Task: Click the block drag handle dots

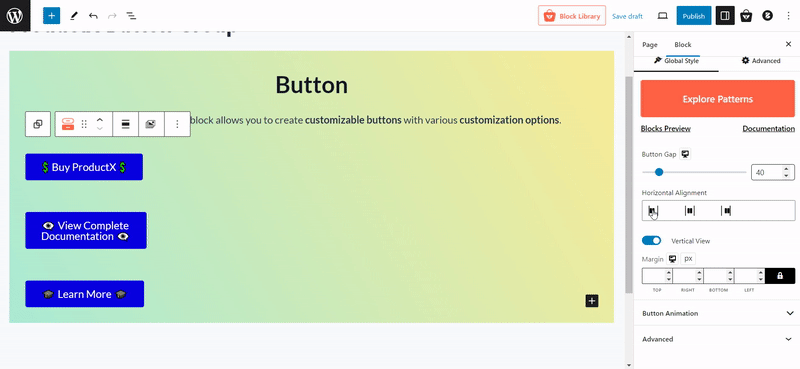Action: (85, 124)
